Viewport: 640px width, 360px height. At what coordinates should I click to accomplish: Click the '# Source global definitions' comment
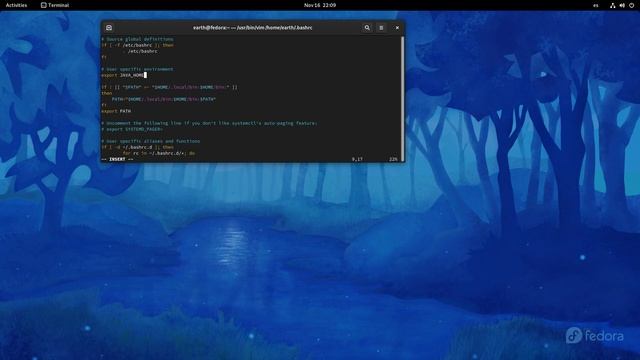tap(137, 39)
